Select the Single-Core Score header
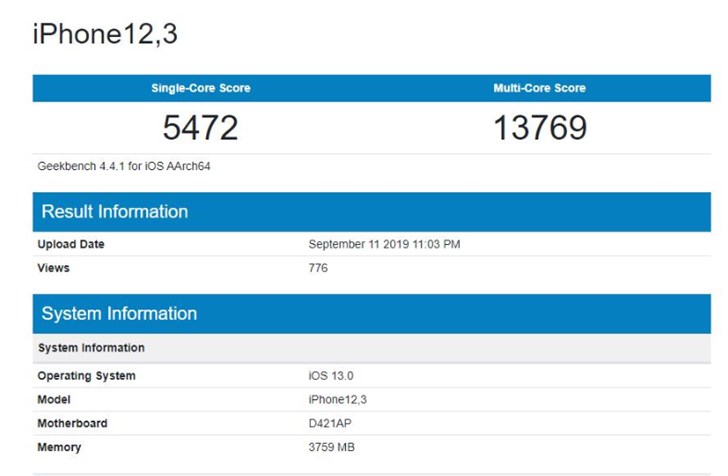This screenshot has height=476, width=728. coord(200,88)
